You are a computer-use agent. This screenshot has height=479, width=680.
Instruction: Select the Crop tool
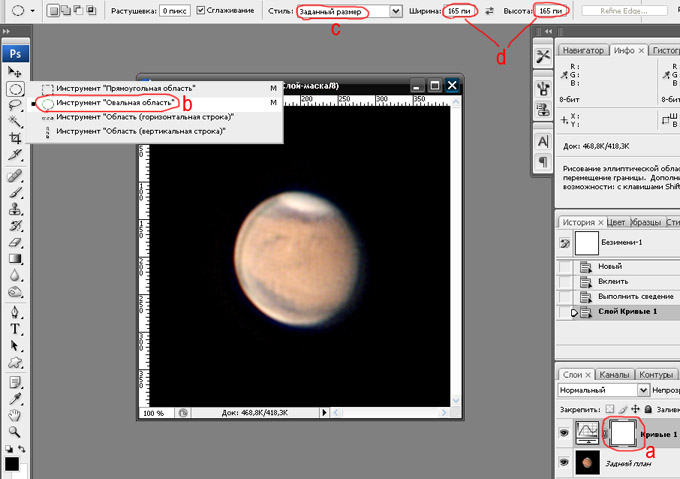pos(14,139)
